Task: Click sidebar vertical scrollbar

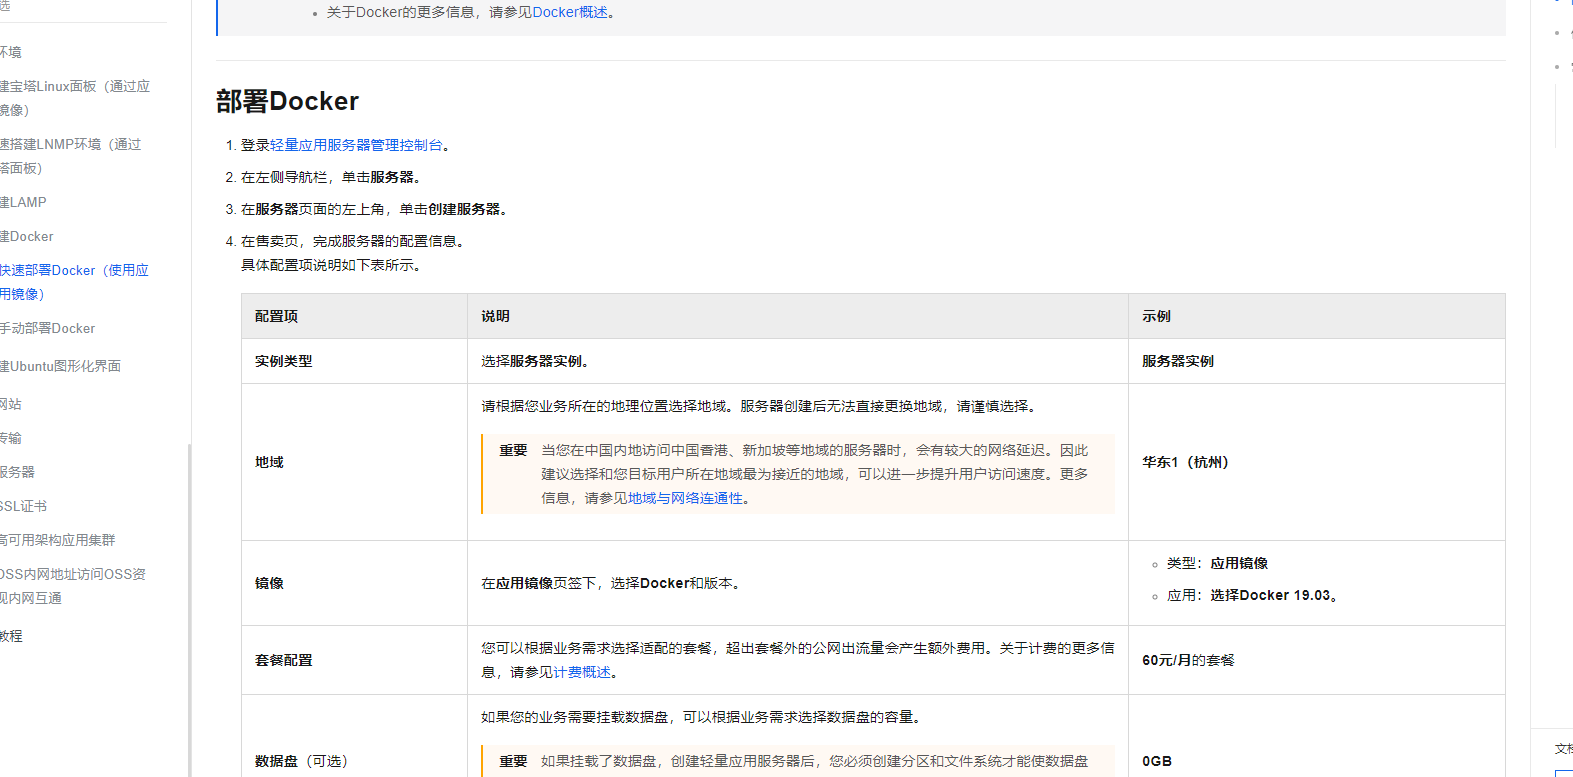Action: tap(190, 609)
